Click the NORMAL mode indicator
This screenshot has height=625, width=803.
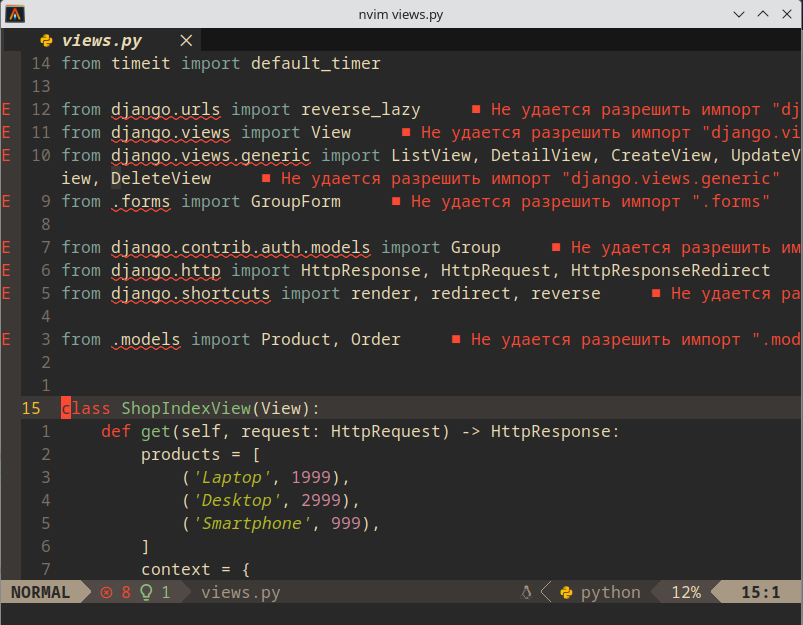[x=40, y=593]
